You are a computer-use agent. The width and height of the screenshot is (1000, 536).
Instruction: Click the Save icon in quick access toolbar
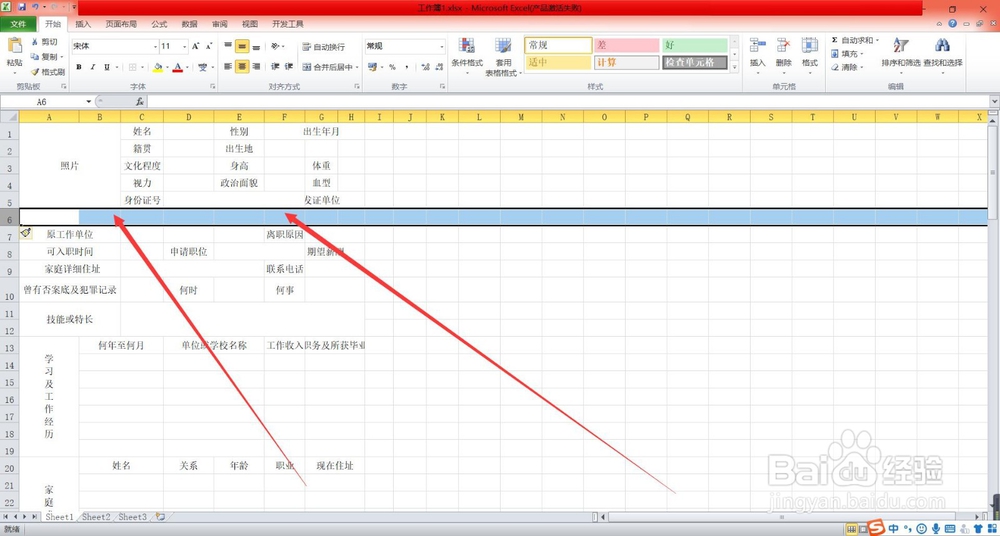click(x=22, y=7)
